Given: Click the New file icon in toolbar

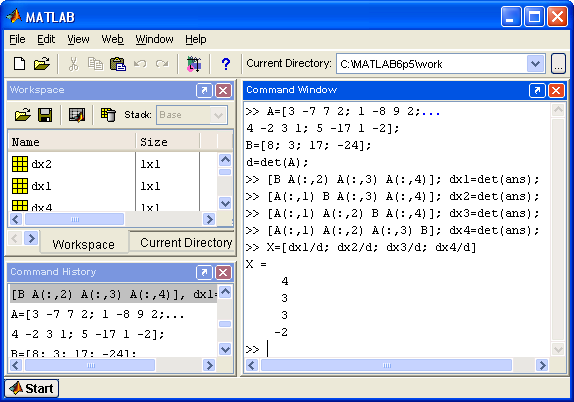Looking at the screenshot, I should (19, 64).
